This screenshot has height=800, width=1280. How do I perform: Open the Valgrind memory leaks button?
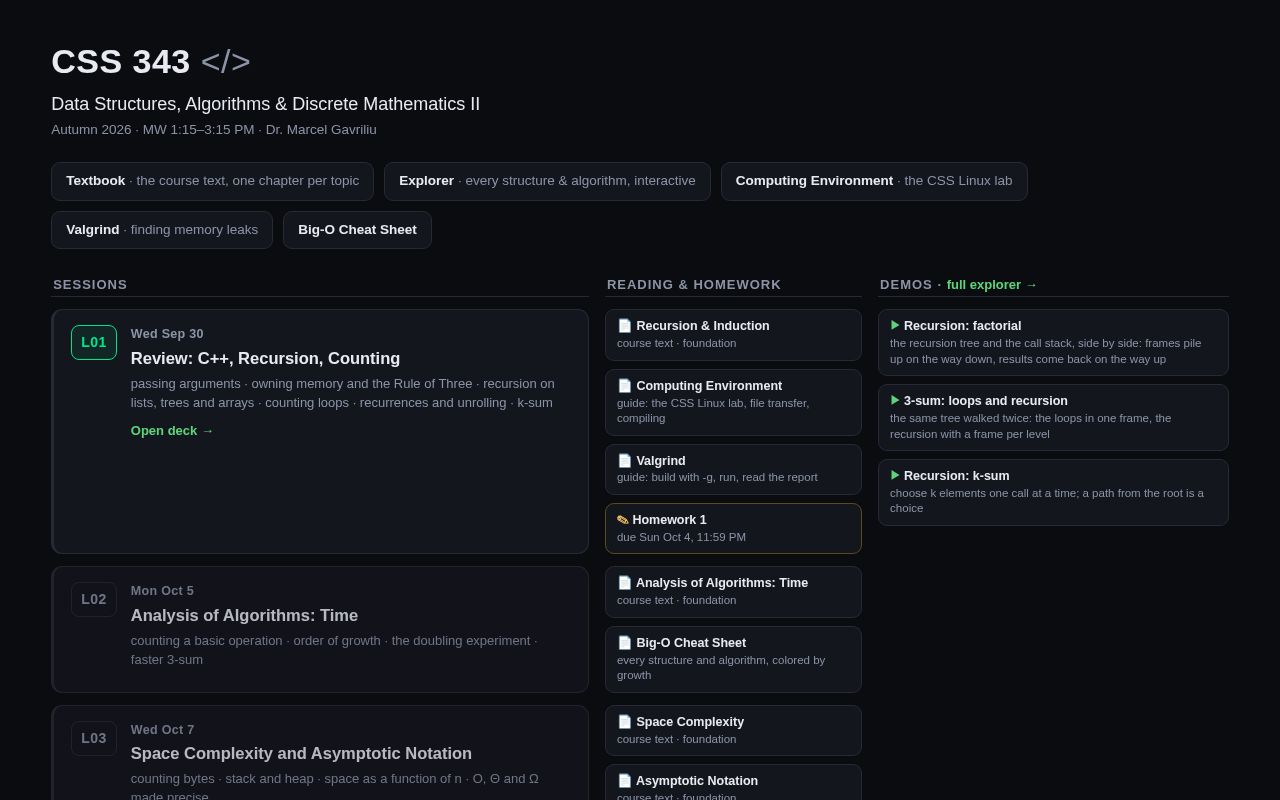(x=162, y=230)
